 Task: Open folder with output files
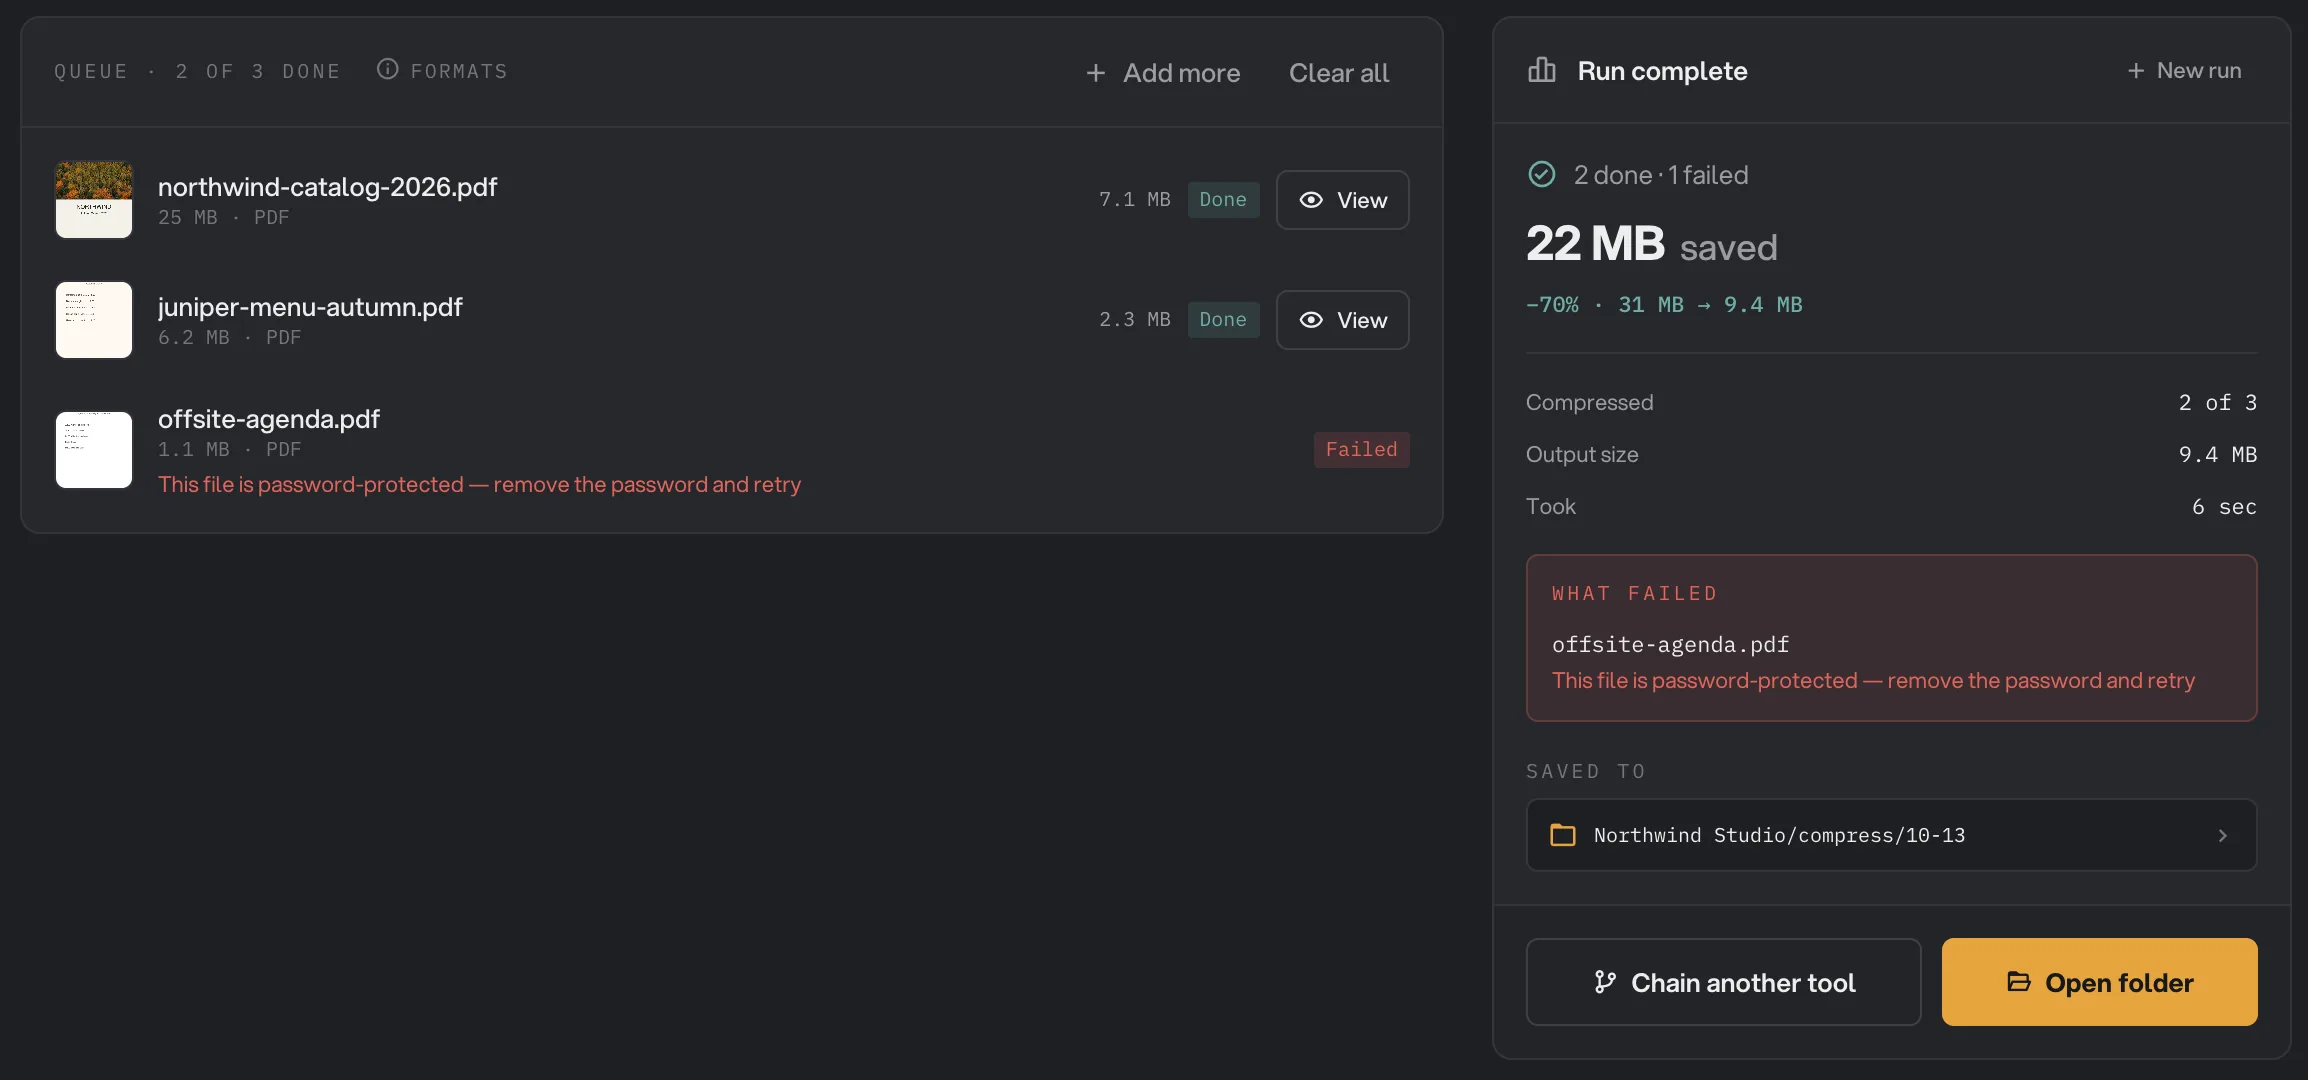pos(2100,982)
